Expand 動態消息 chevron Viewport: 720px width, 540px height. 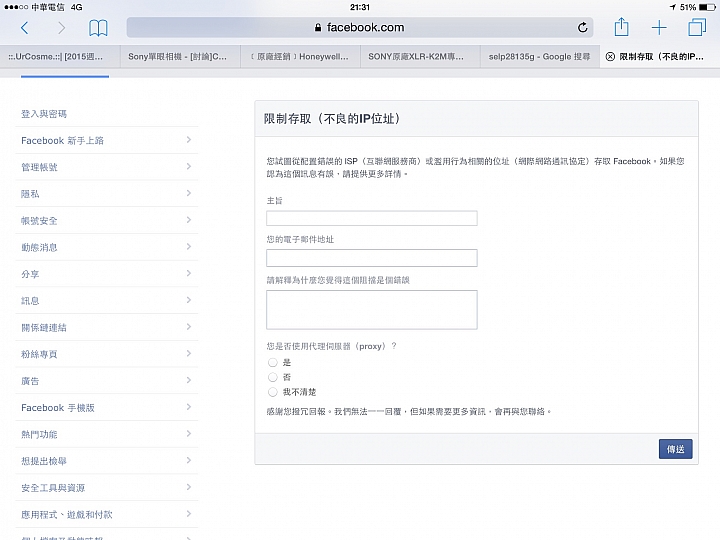click(x=189, y=247)
